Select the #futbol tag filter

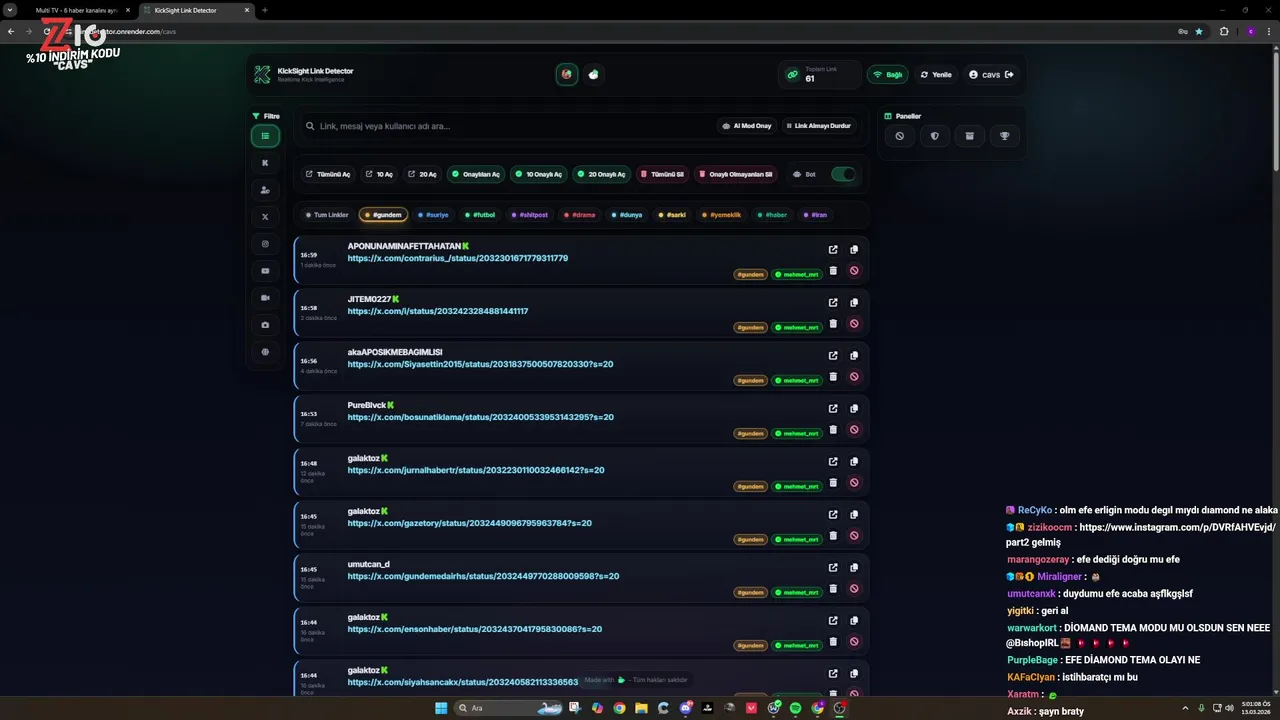point(481,215)
